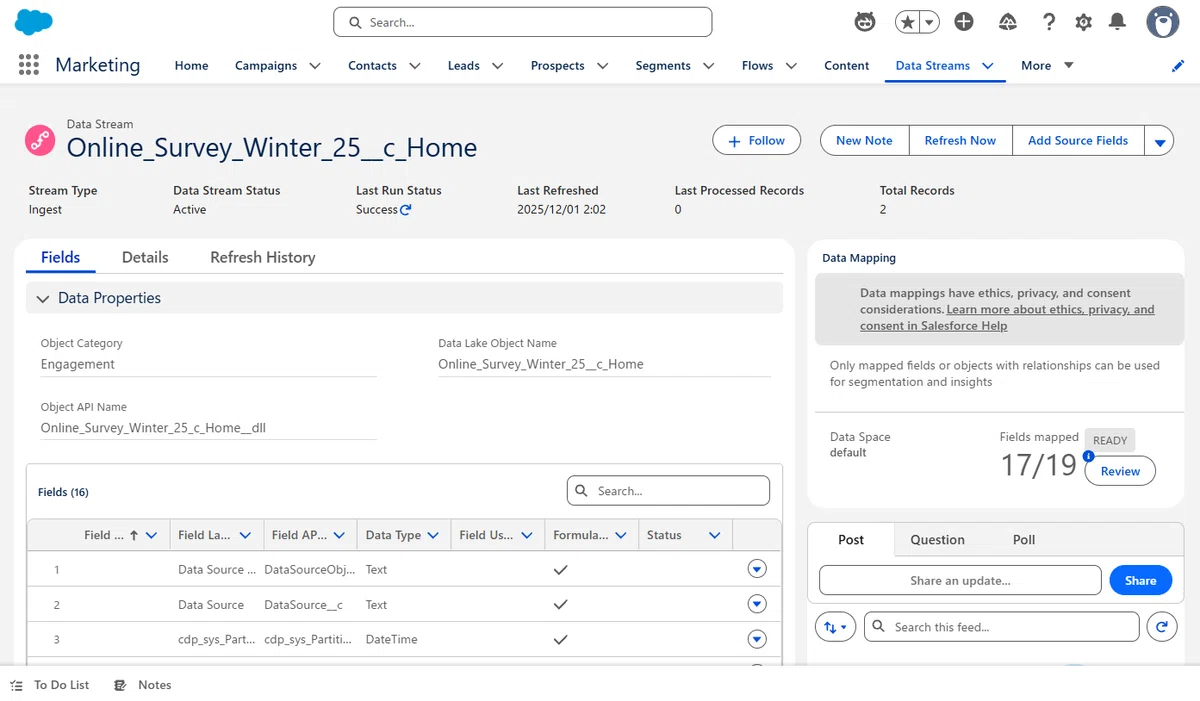This screenshot has height=701, width=1200.
Task: Click the To Do List icon
Action: [x=17, y=685]
